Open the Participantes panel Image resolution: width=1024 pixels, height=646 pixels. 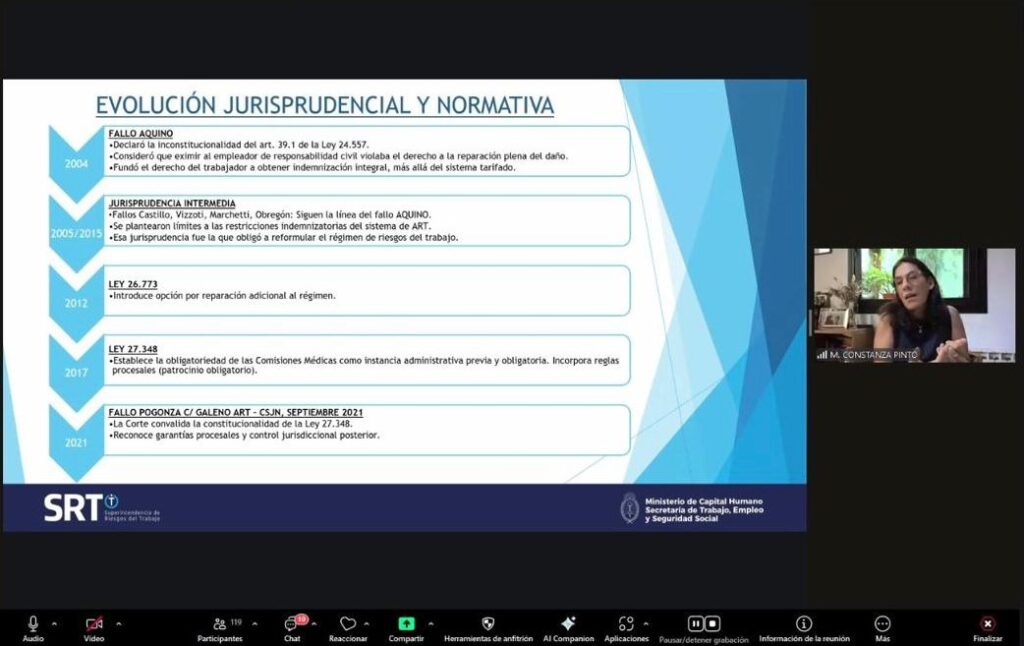click(x=220, y=624)
